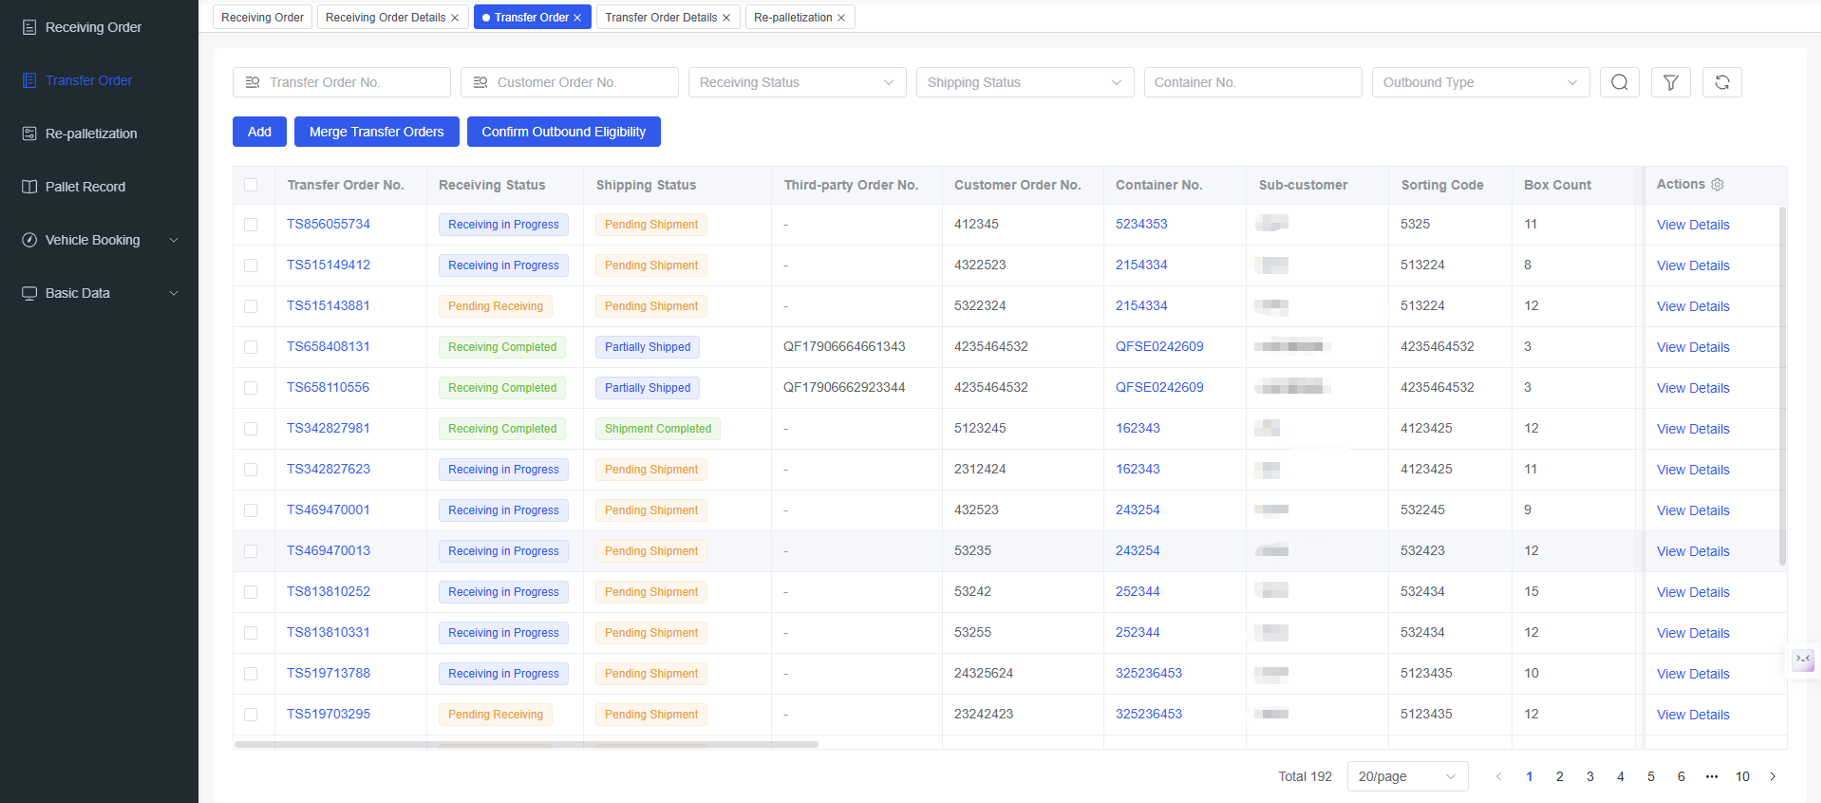Click the Merge Transfer Orders button
Screen dimensions: 1821x803
tap(376, 132)
